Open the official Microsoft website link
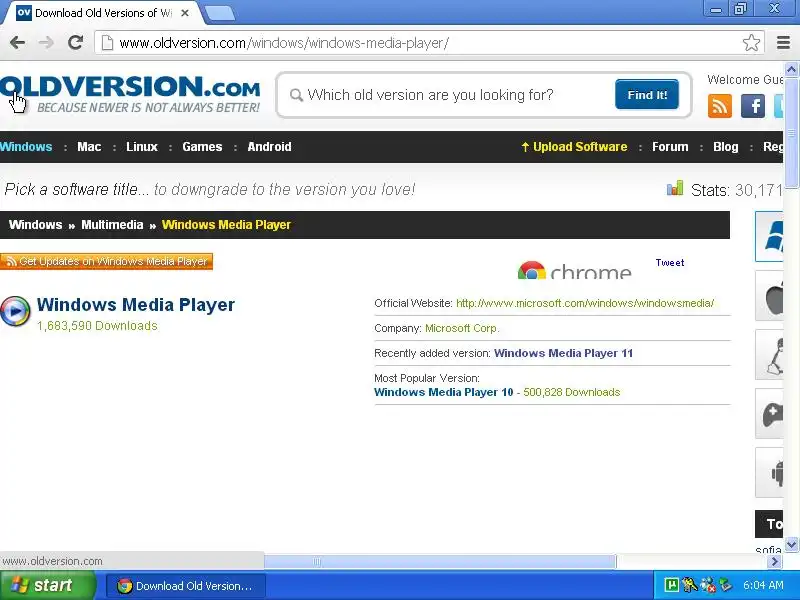This screenshot has height=600, width=800. click(x=585, y=303)
